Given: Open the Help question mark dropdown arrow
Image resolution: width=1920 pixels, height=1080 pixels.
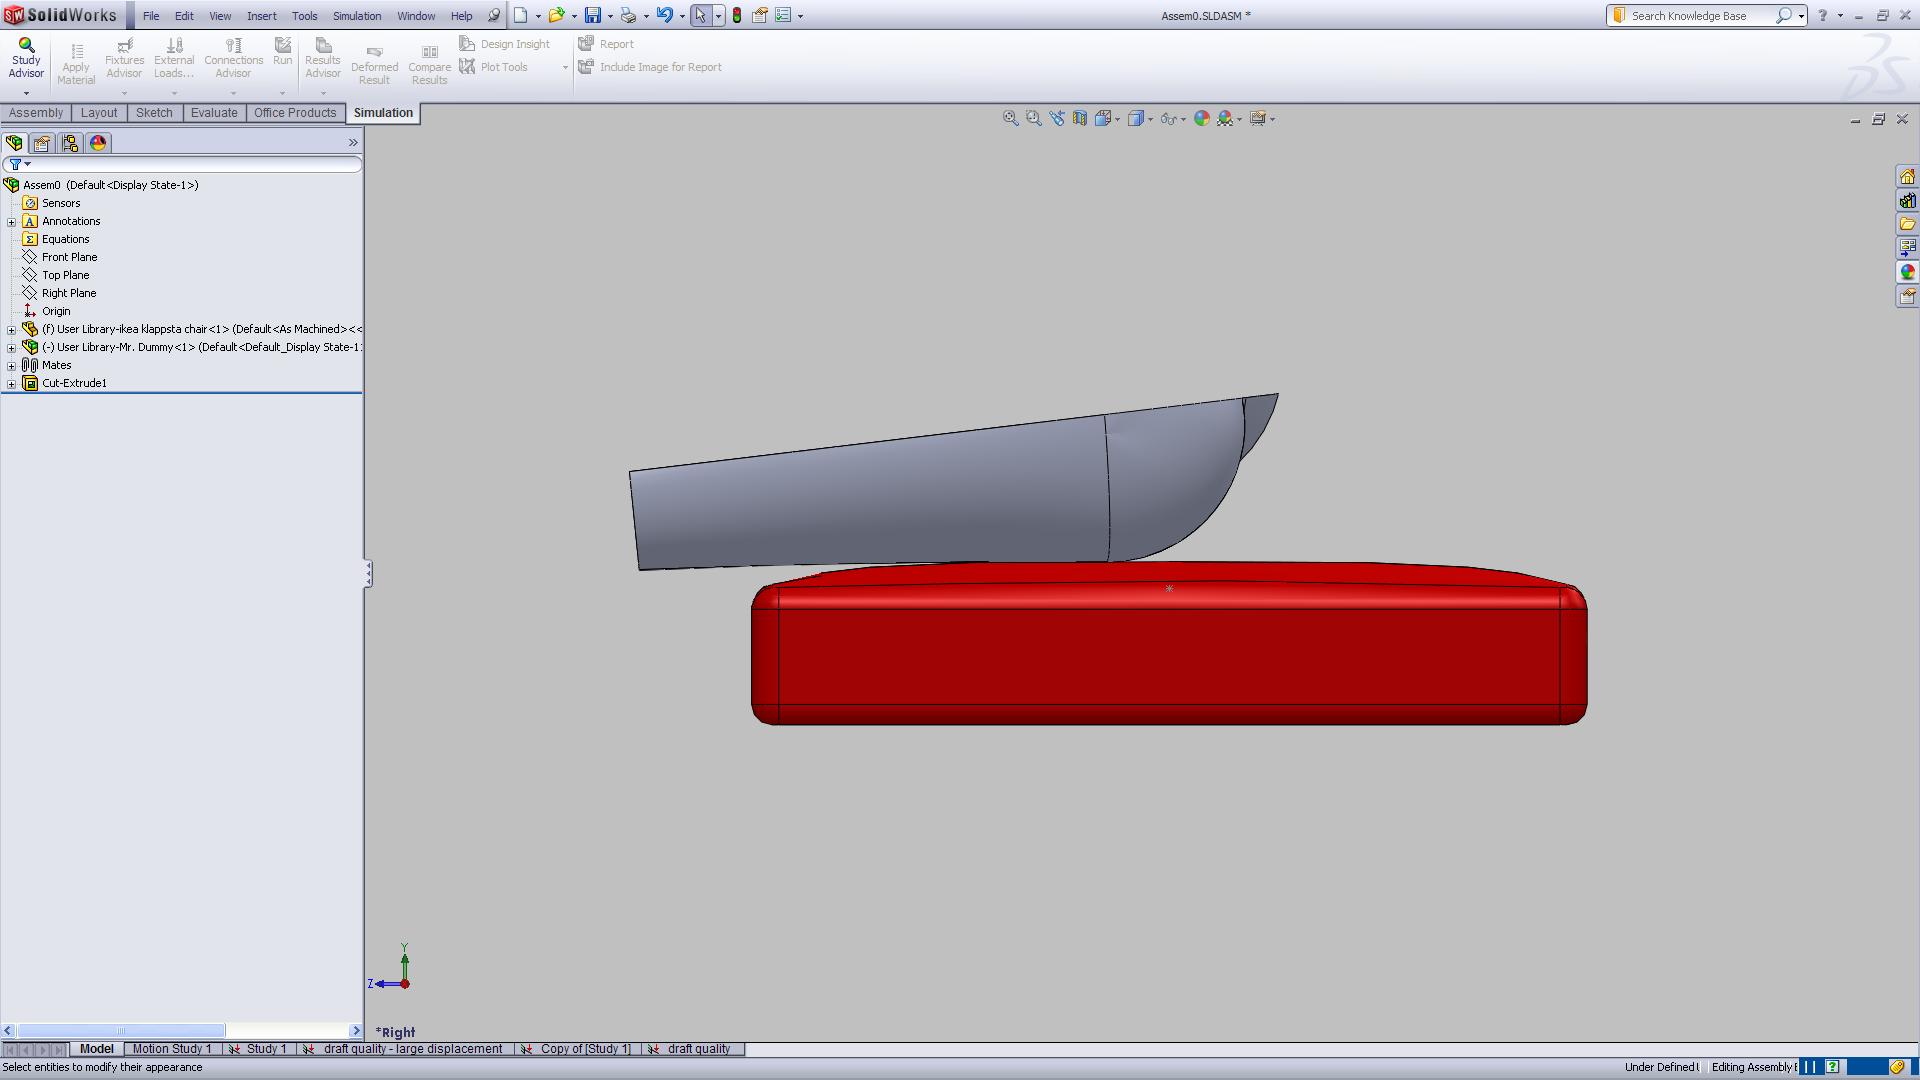Looking at the screenshot, I should click(1840, 16).
